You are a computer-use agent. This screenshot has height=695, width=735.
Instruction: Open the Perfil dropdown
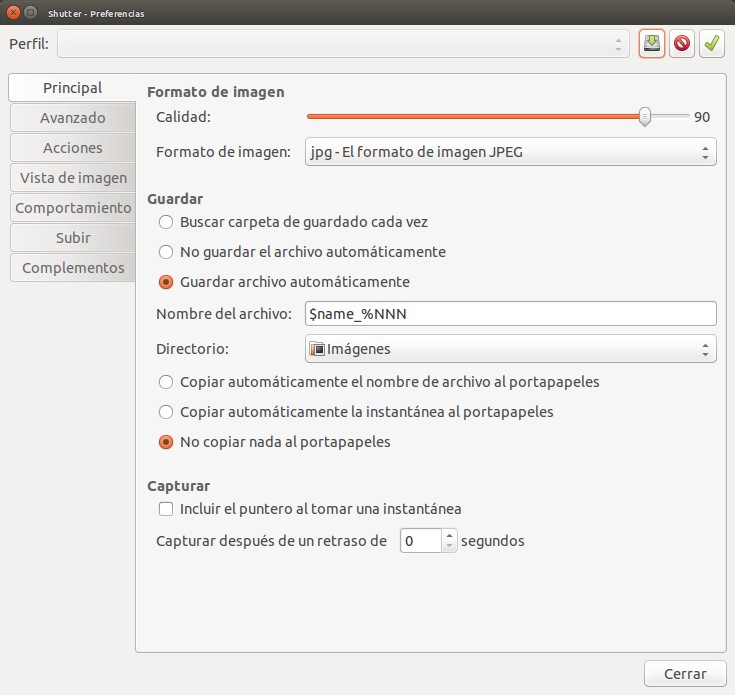(x=342, y=44)
